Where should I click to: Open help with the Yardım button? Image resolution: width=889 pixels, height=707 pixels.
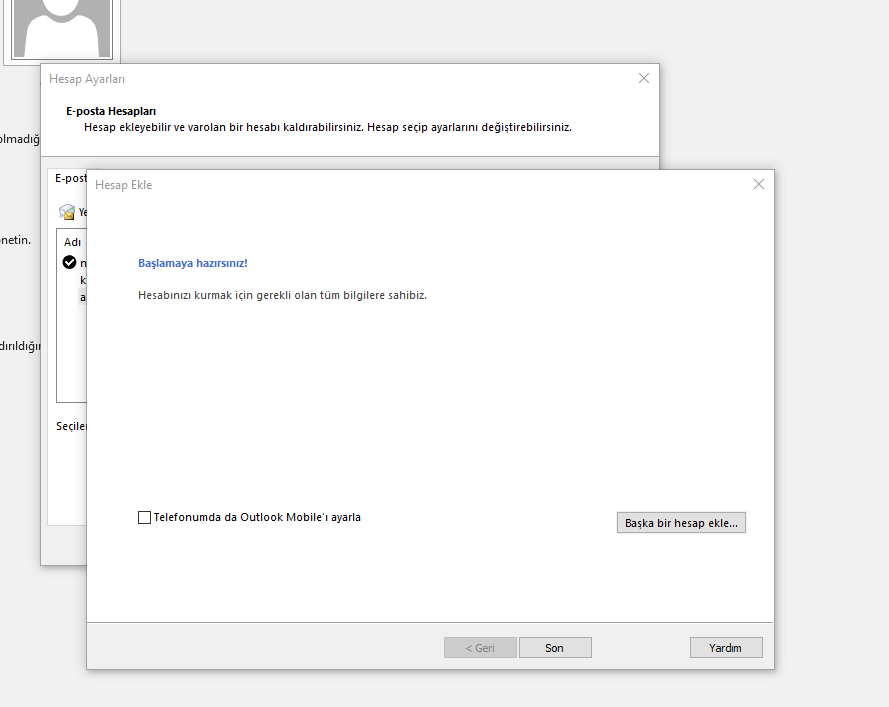725,648
